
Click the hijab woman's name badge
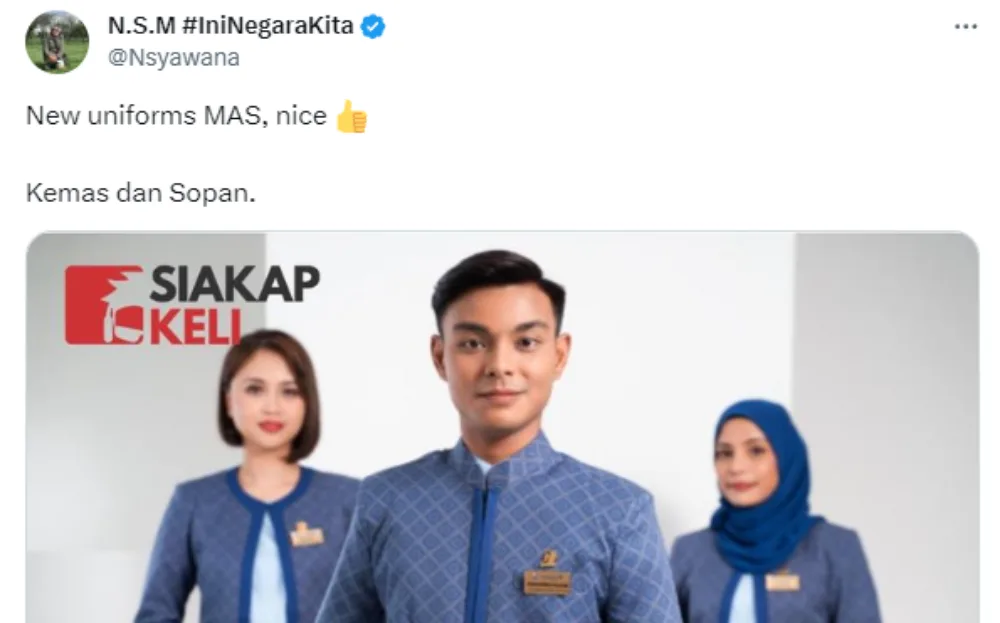[x=782, y=580]
